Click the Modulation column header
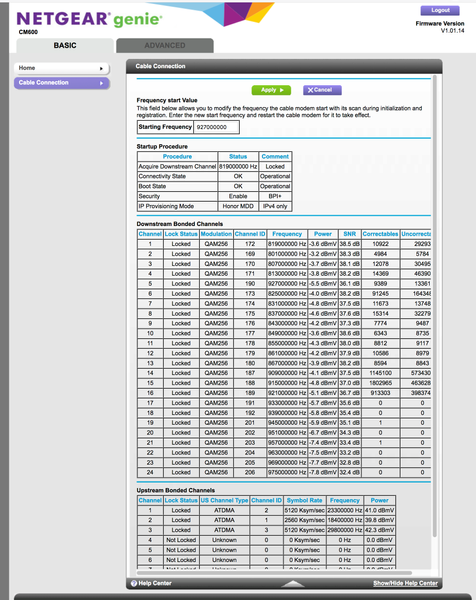Viewport: 476px width, 600px height. (216, 234)
